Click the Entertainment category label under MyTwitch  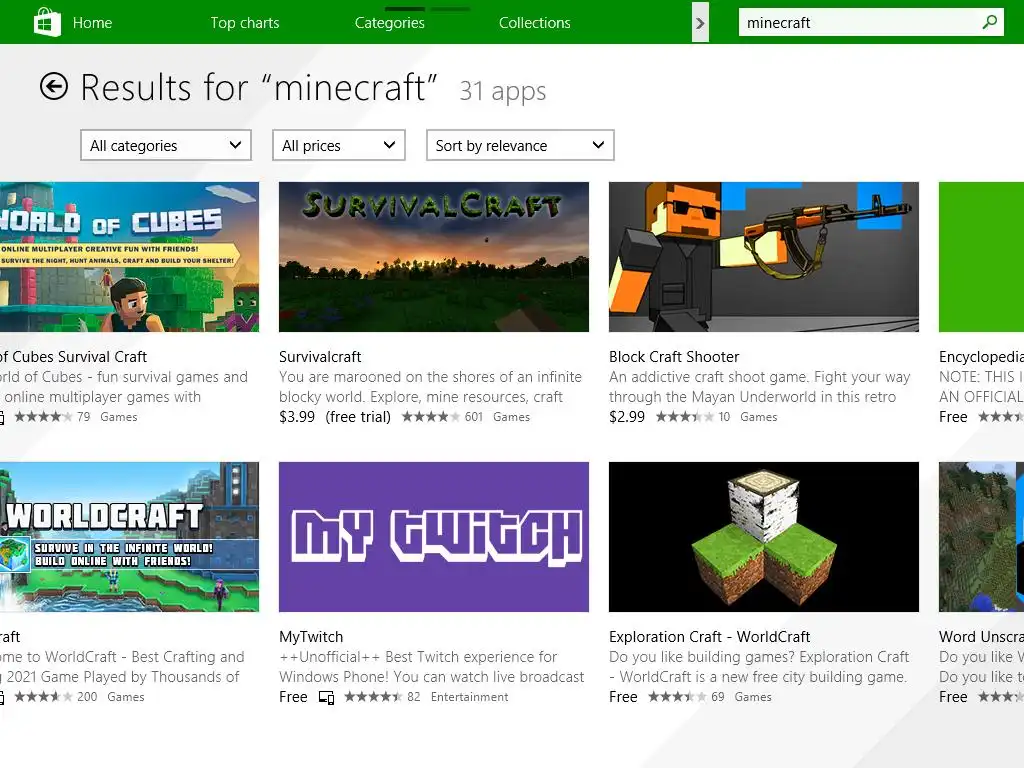click(470, 697)
